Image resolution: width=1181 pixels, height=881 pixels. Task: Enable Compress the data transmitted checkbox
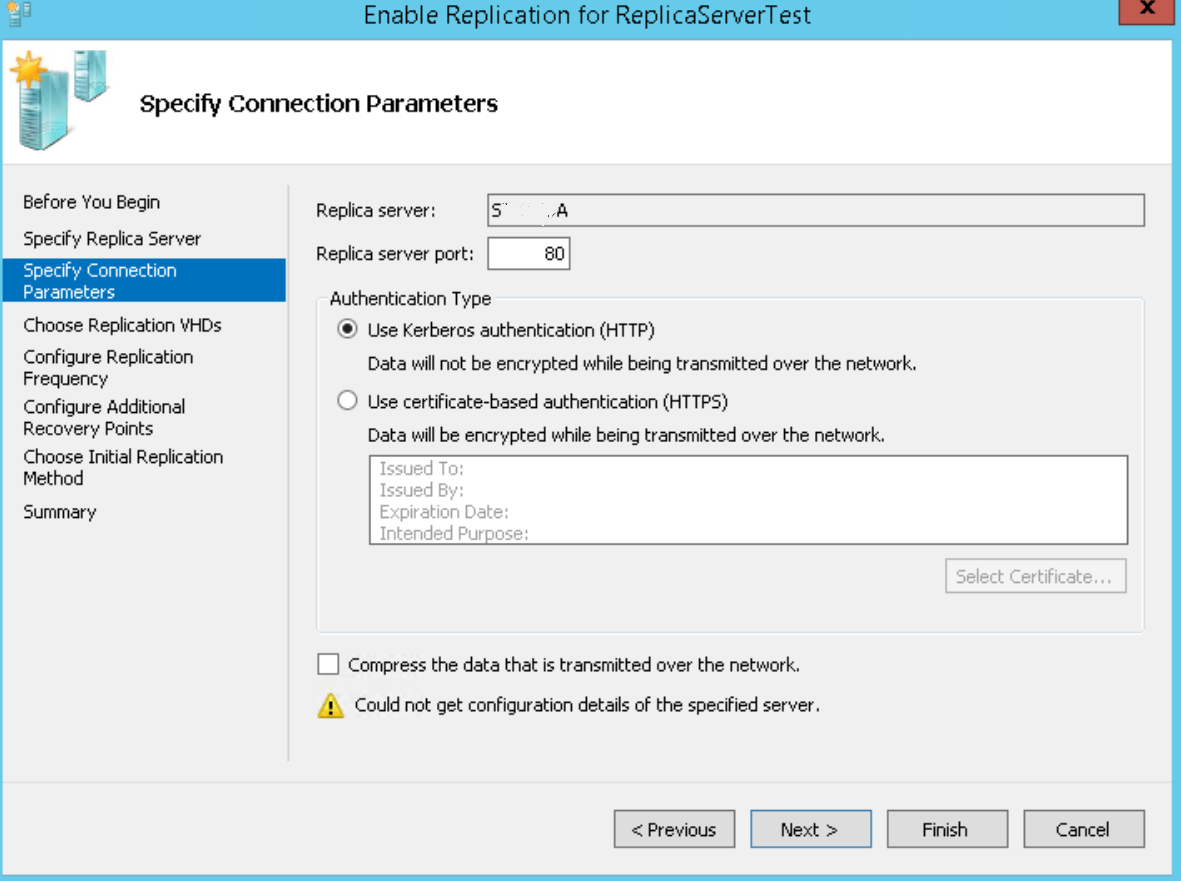click(x=328, y=664)
